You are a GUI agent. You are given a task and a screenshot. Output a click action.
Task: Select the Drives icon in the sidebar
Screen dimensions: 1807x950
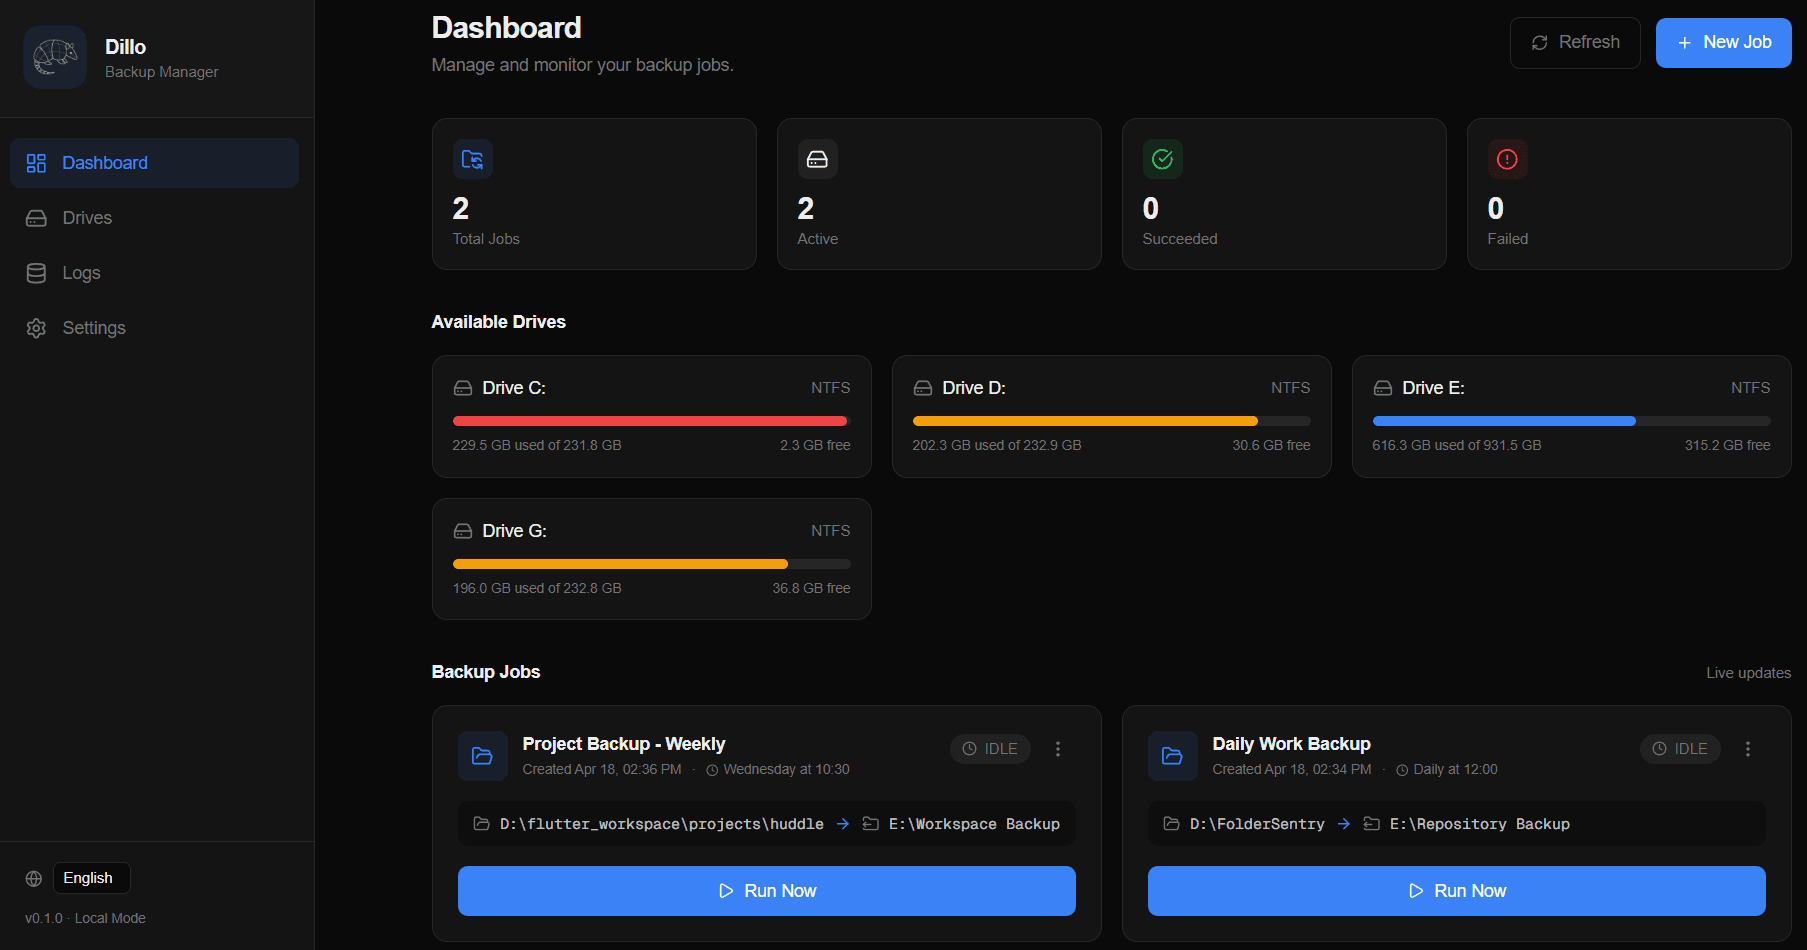click(36, 217)
